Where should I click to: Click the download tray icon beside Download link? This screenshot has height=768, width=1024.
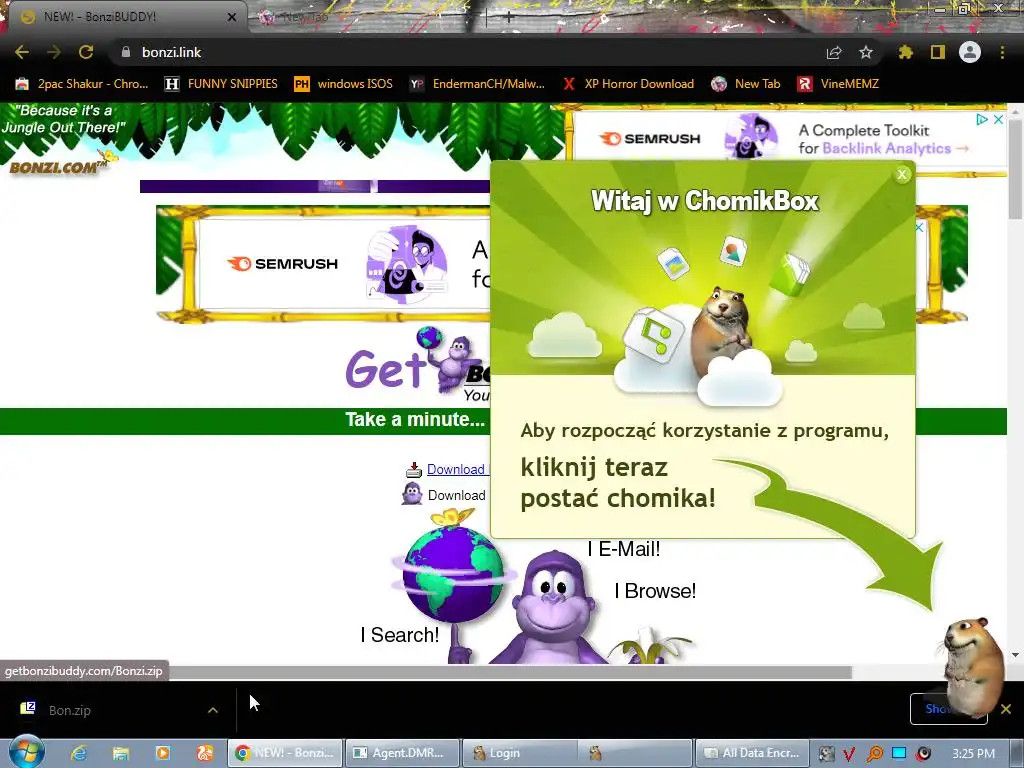coord(413,470)
